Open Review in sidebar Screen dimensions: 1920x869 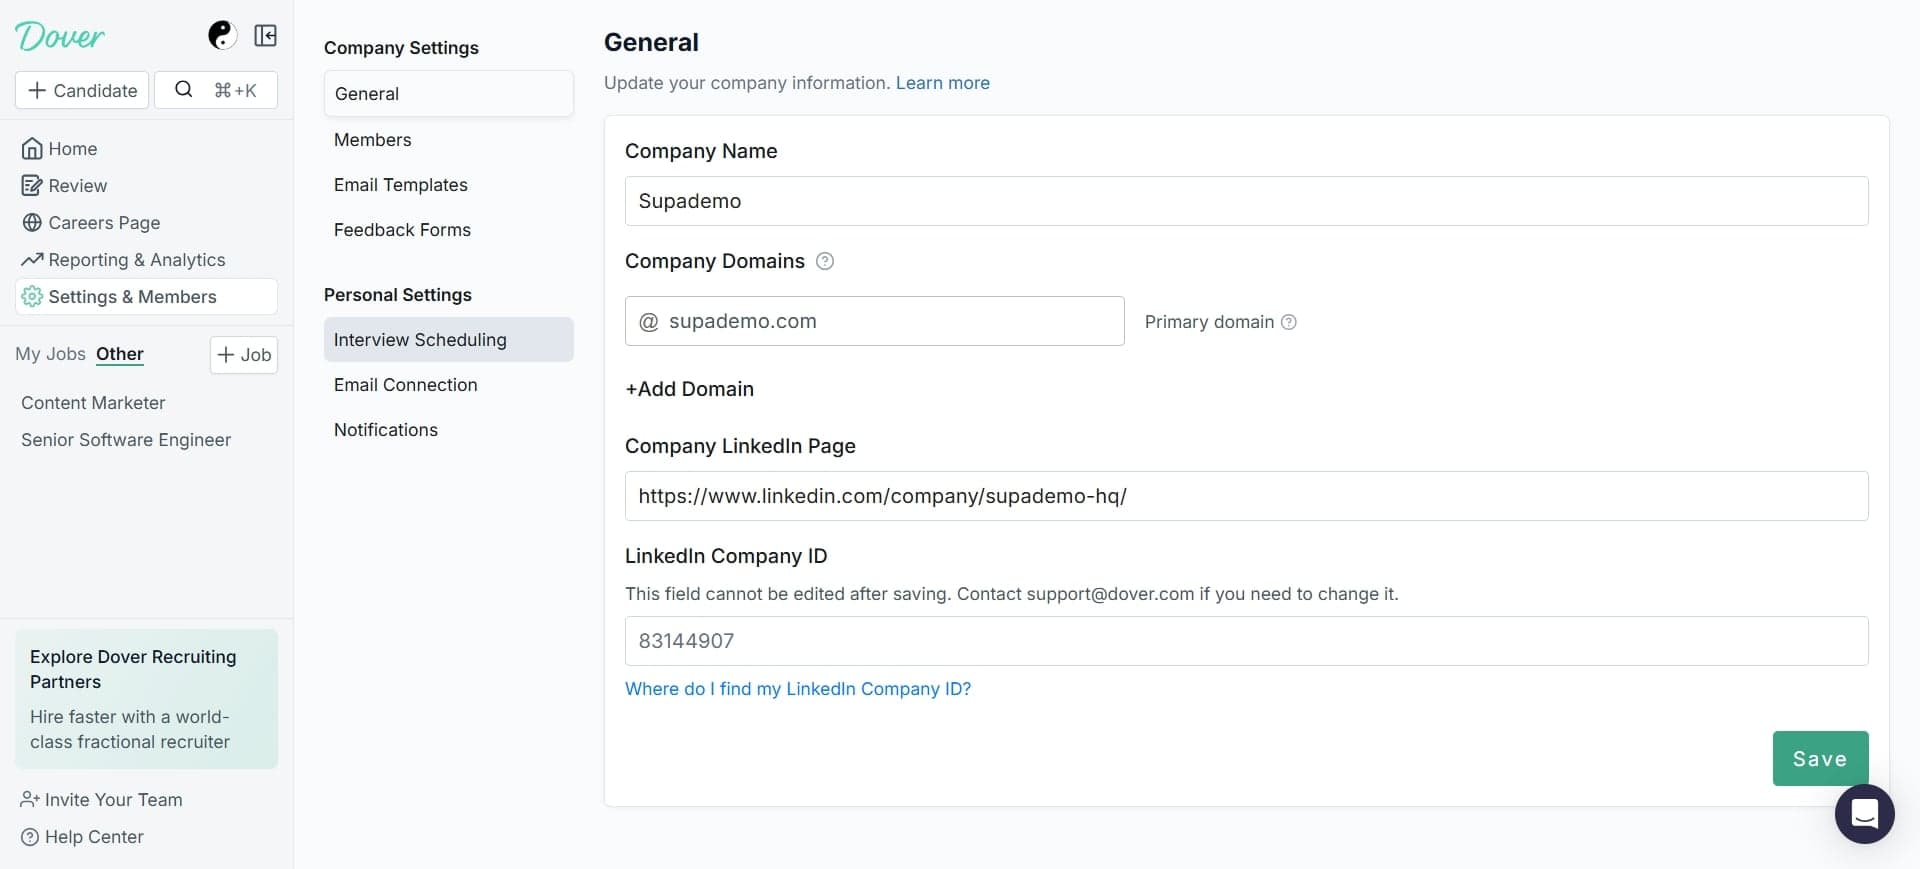(146, 186)
